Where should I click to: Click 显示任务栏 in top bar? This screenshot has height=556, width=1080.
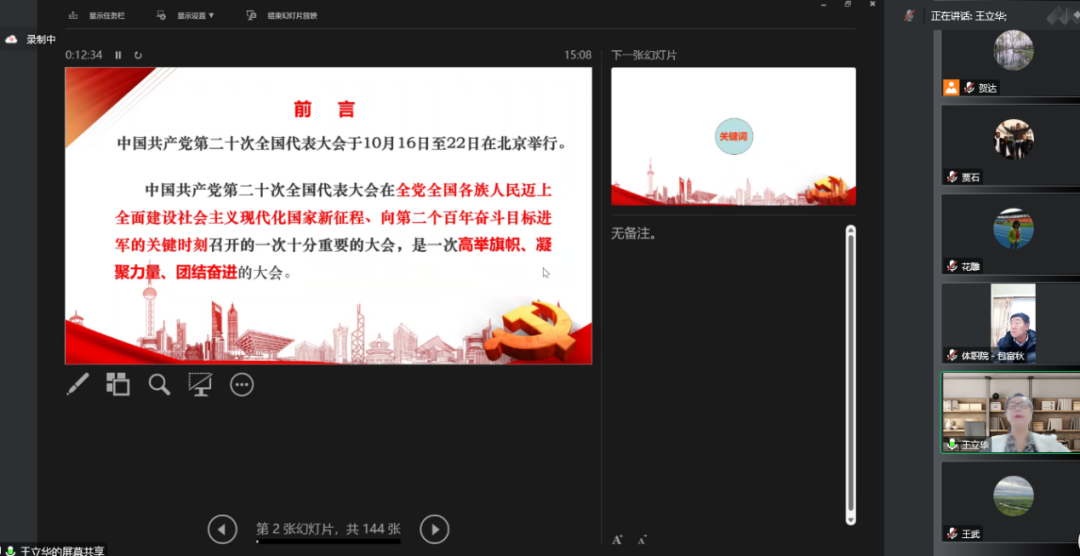tap(98, 16)
